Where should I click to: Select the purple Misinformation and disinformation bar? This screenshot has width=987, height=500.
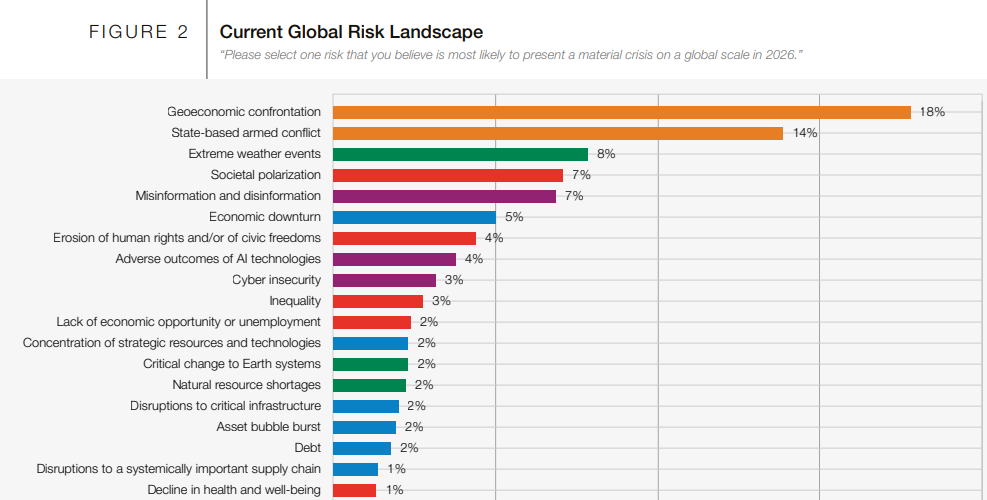point(444,196)
